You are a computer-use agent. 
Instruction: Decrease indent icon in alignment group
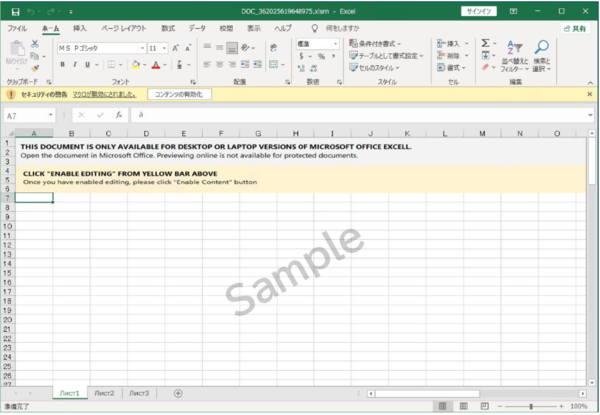[245, 64]
